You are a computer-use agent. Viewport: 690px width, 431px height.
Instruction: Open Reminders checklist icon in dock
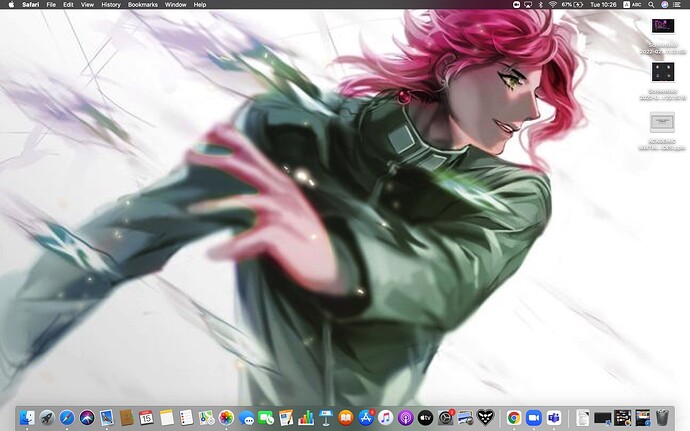click(186, 417)
